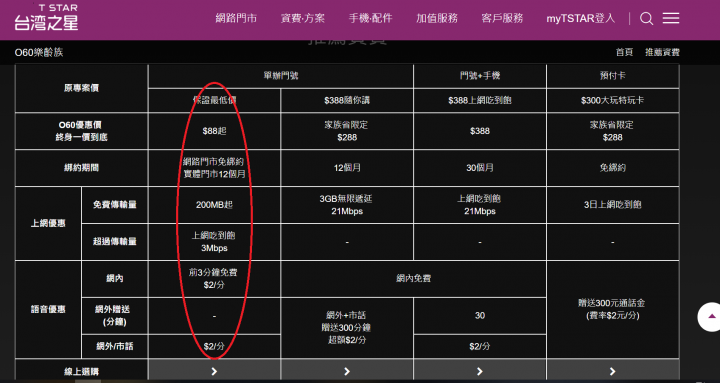Select the 單辦門號 header cell
Screen dimensions: 720x383
coord(281,76)
